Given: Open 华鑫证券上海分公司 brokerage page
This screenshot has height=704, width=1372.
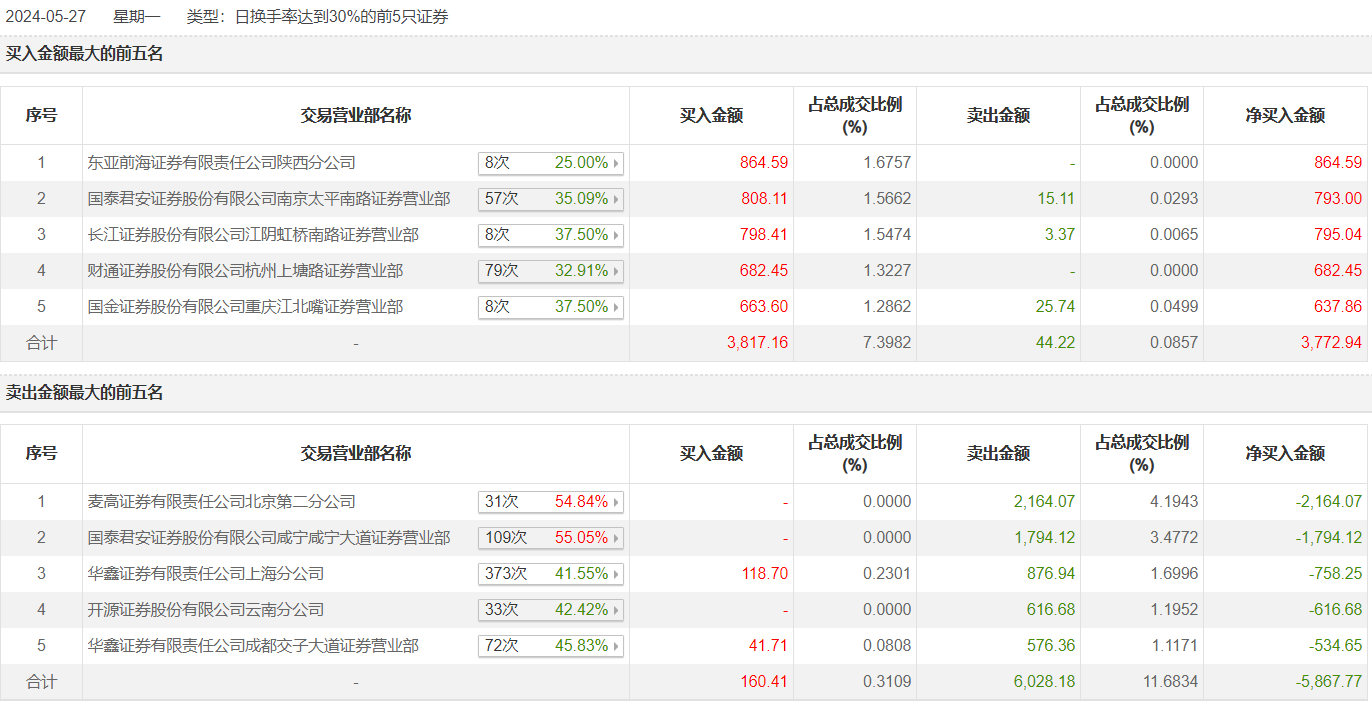Looking at the screenshot, I should (206, 574).
